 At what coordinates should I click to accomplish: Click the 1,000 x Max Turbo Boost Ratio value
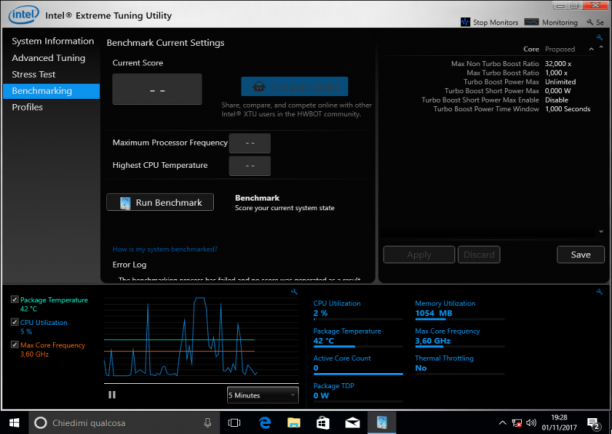(x=556, y=73)
